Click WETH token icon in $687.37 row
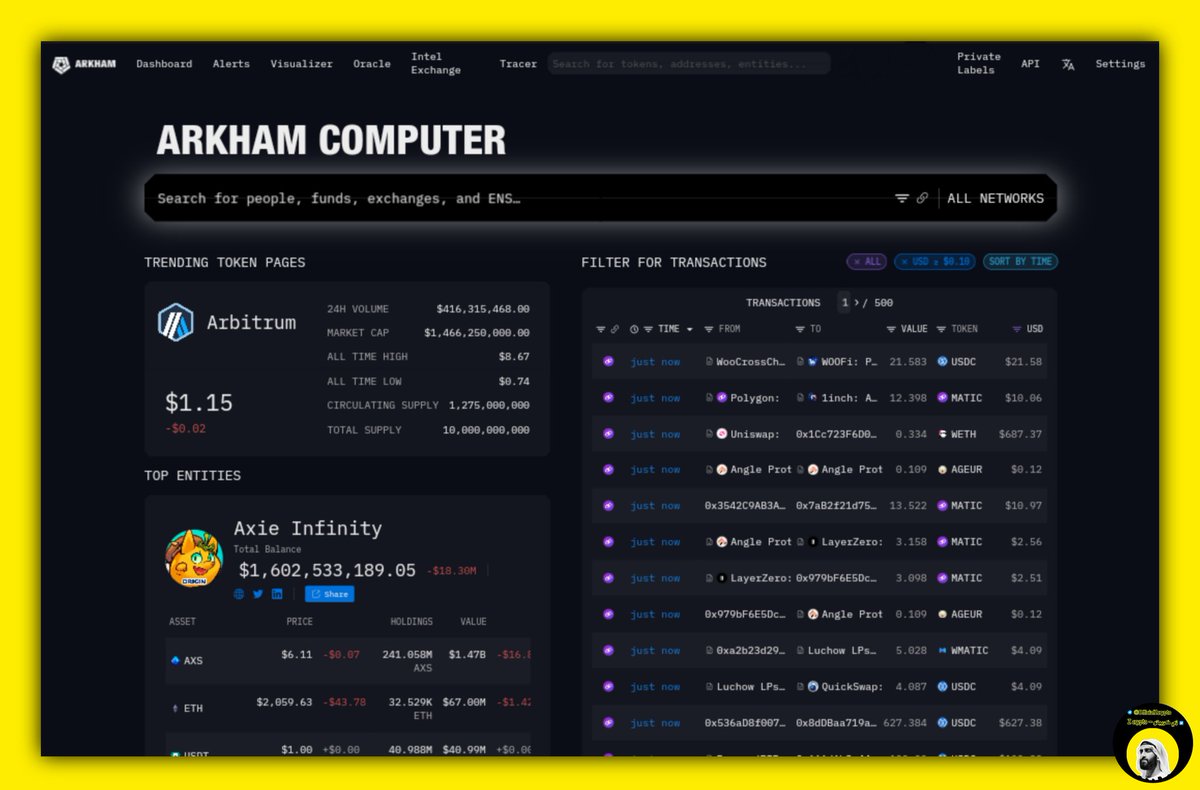 coord(942,434)
